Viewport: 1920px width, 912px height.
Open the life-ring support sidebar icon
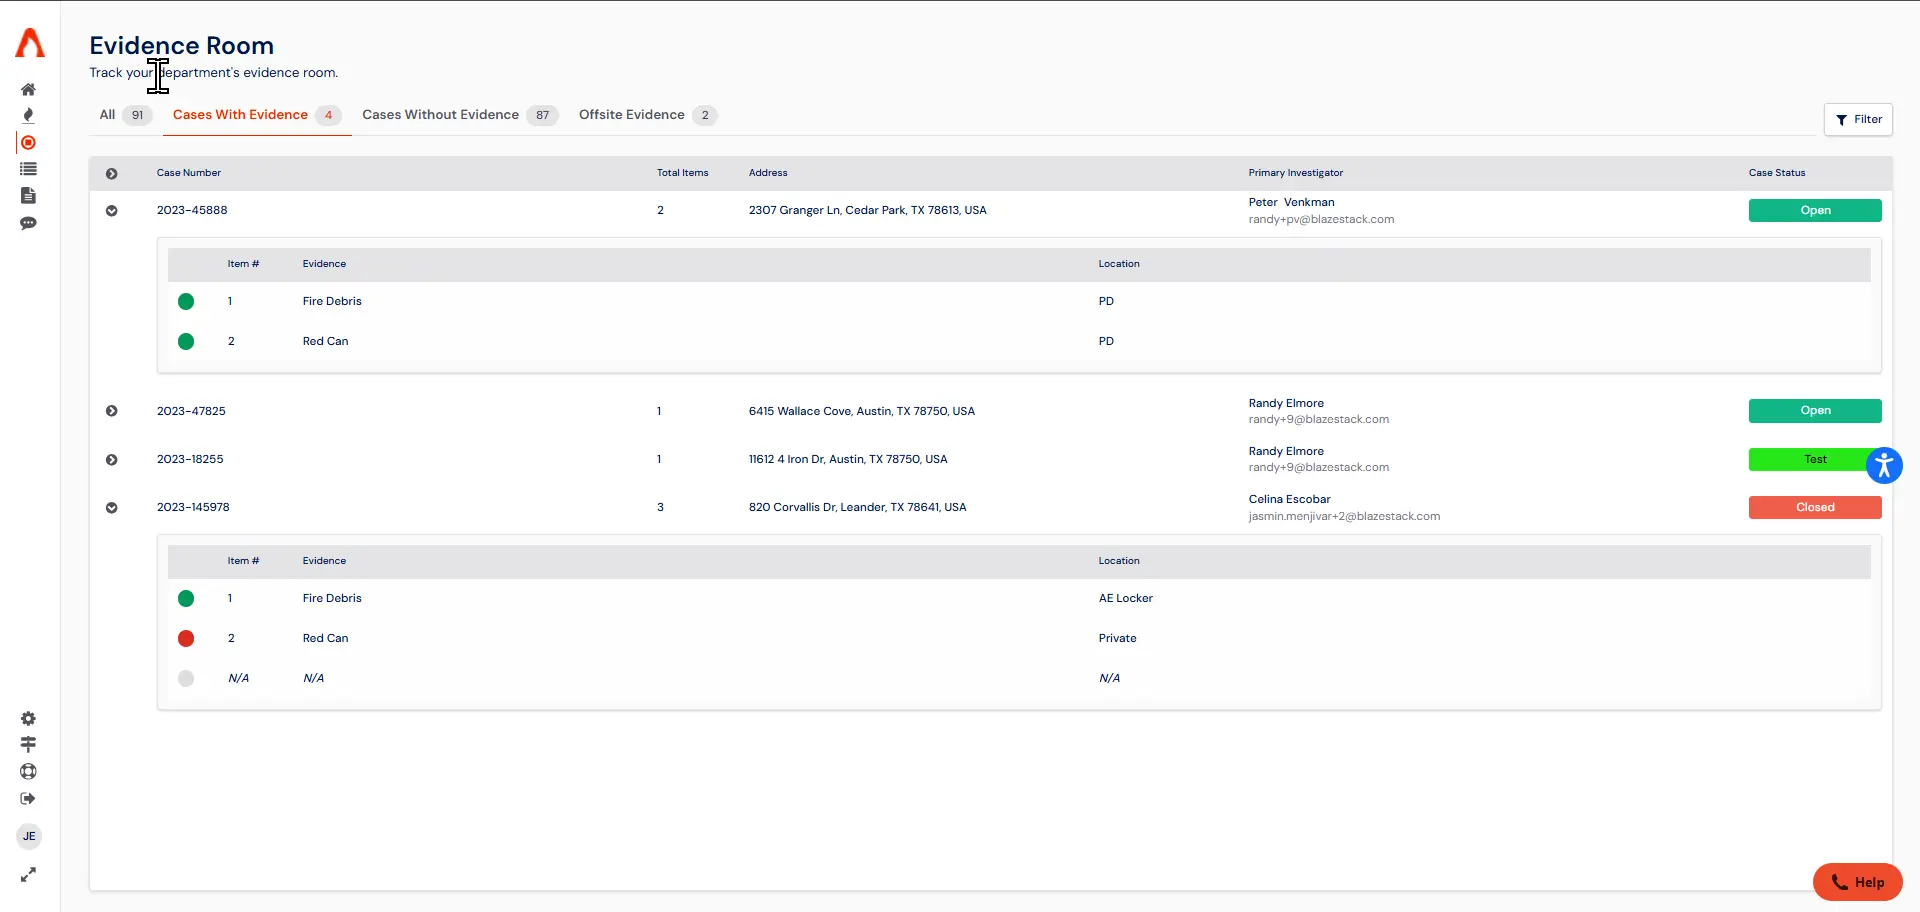[x=28, y=771]
